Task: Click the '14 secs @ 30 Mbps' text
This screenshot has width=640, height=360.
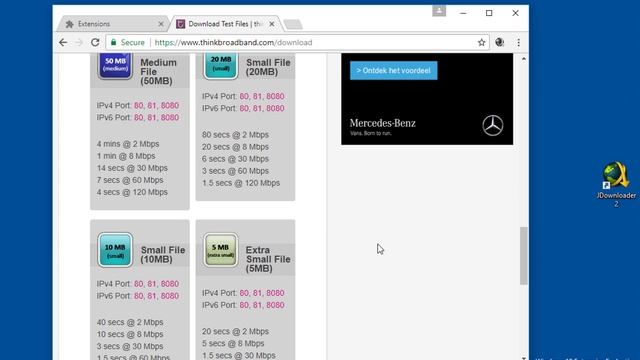Action: click(132, 168)
